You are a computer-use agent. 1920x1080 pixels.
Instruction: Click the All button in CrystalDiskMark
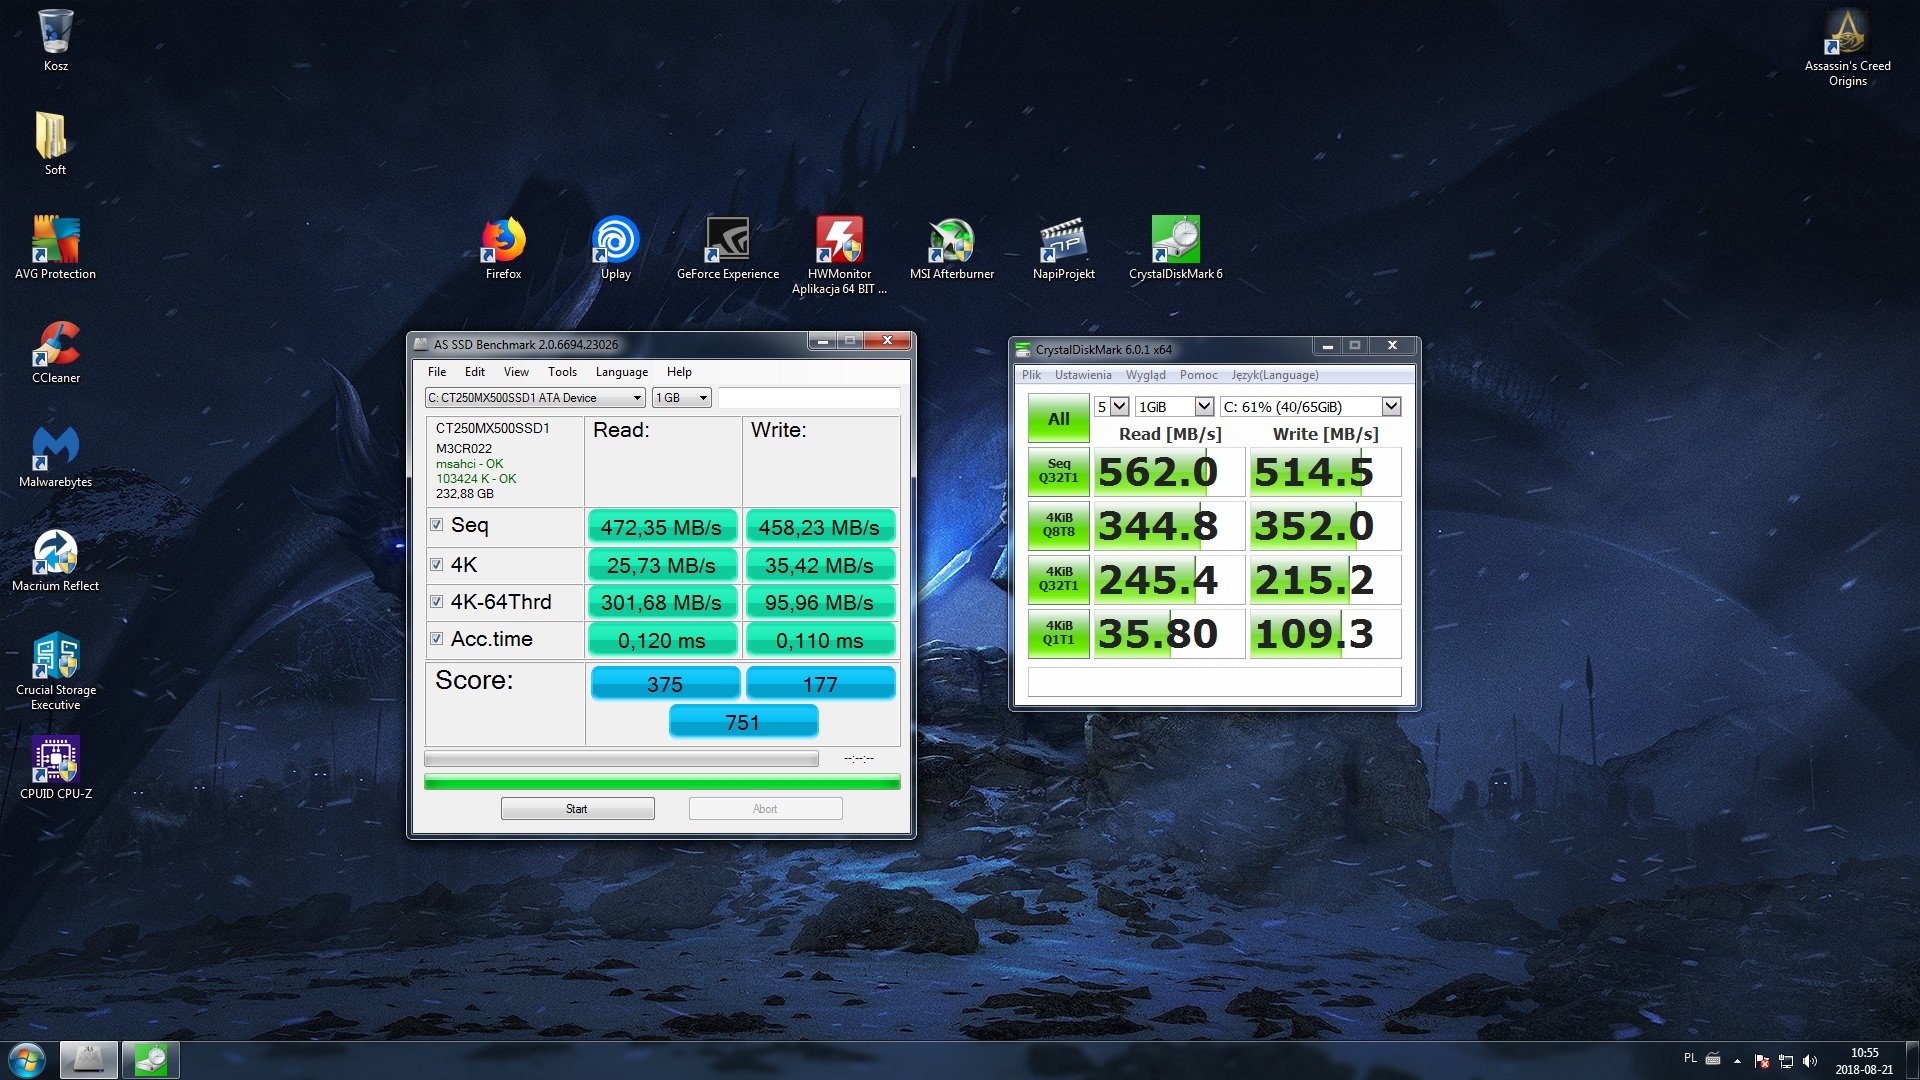coord(1058,419)
